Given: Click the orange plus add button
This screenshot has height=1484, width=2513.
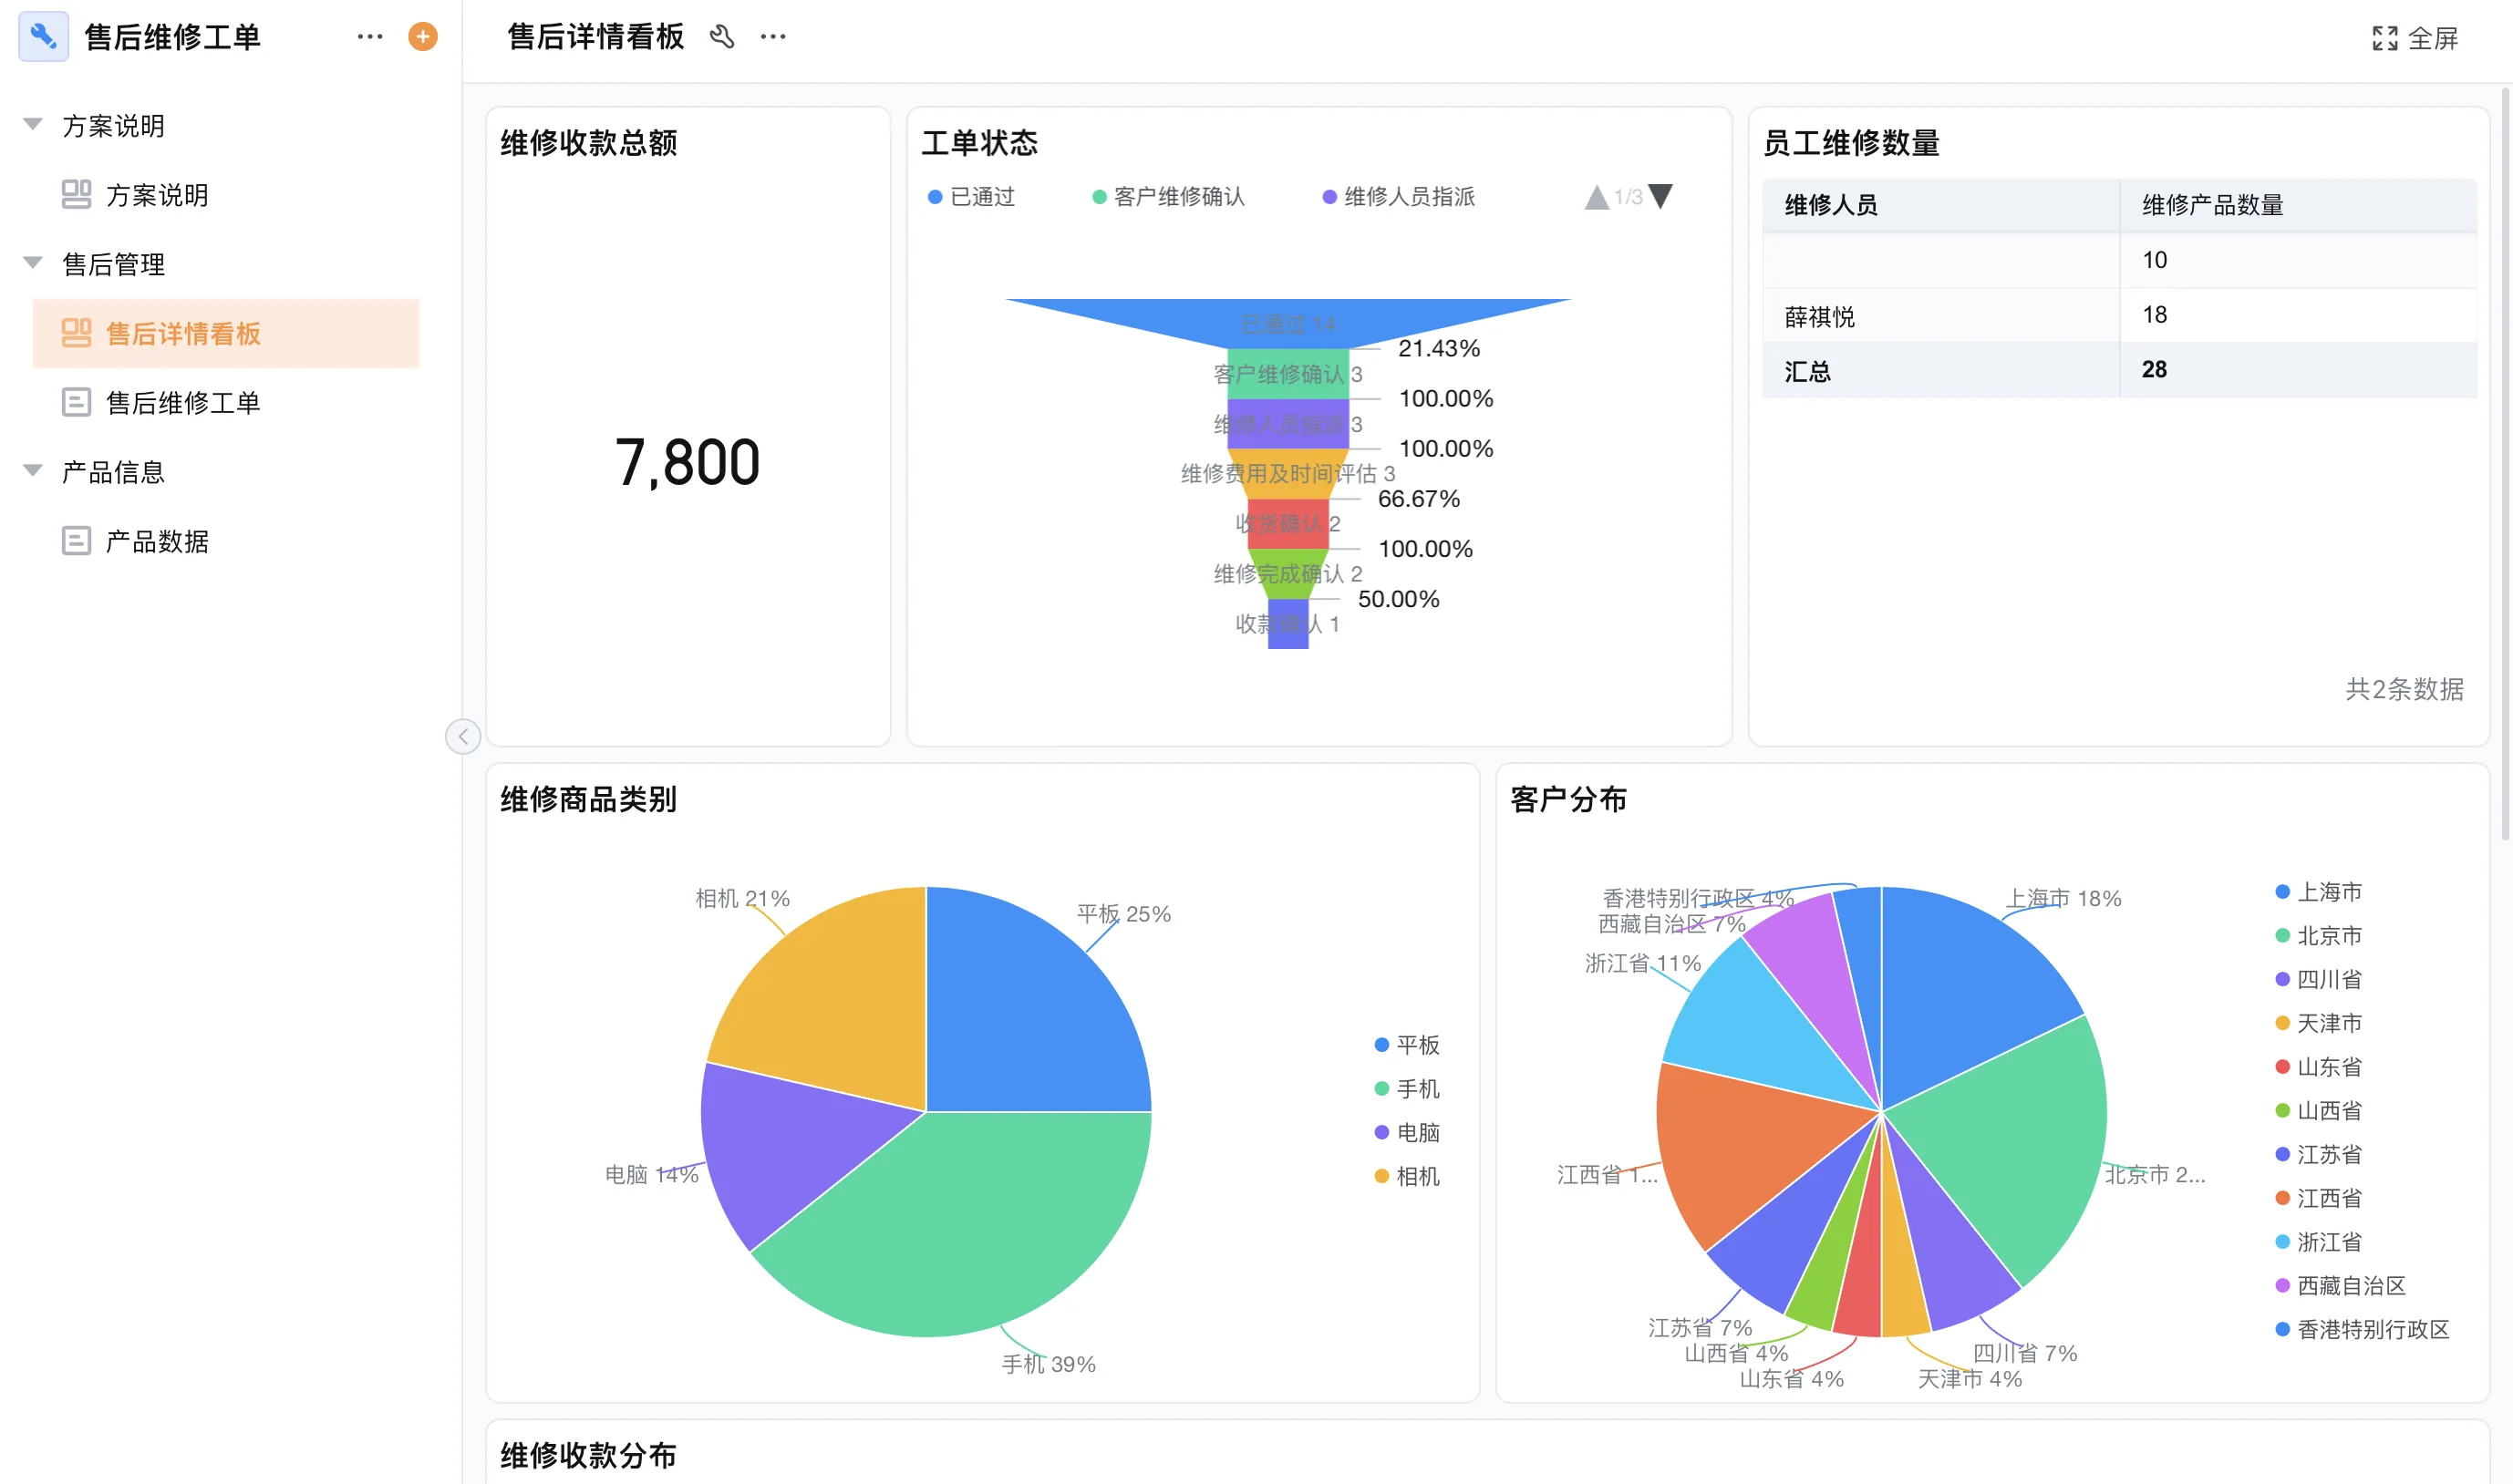Looking at the screenshot, I should [x=423, y=37].
